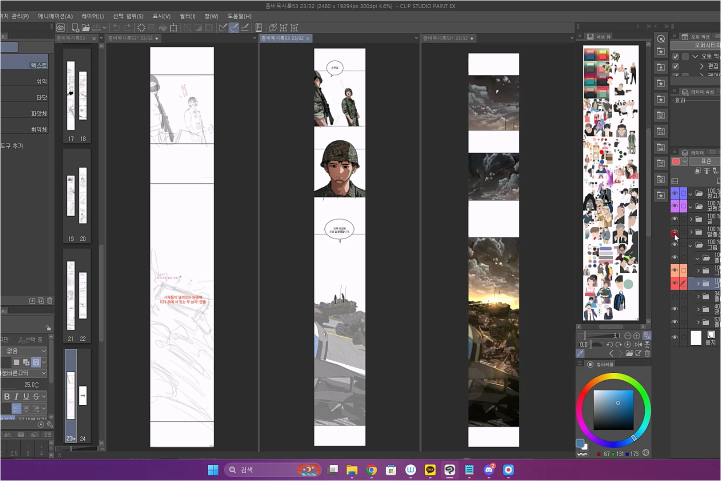Expand the toolbar export icon dropdown arrow
The width and height of the screenshot is (721, 481).
pyautogui.click(x=104, y=28)
